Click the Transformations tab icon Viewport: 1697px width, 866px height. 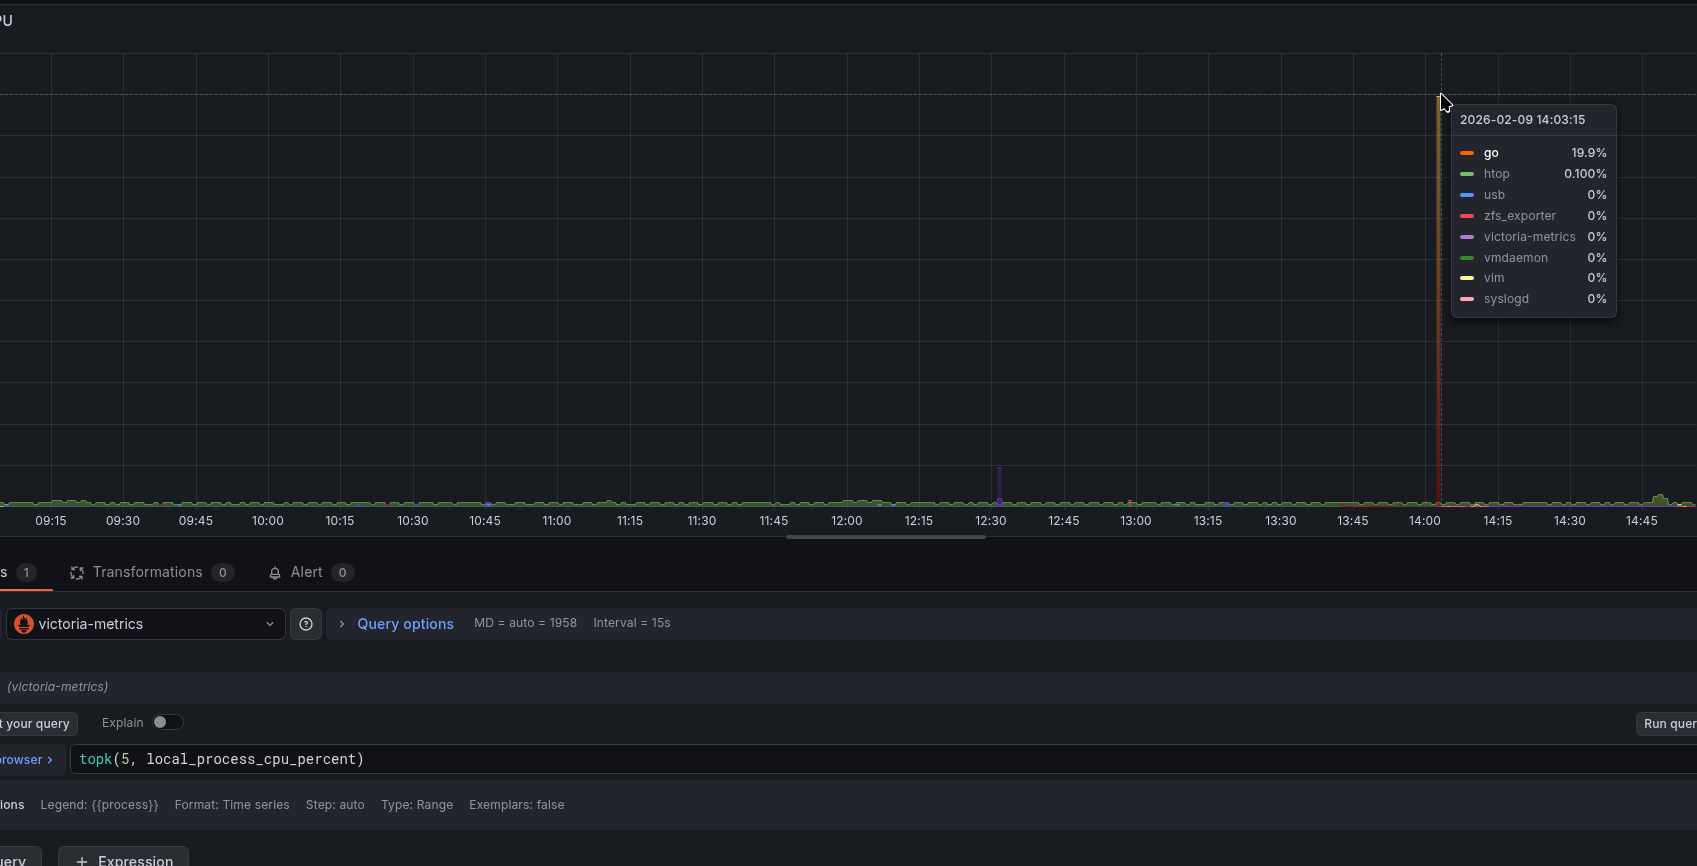point(77,573)
